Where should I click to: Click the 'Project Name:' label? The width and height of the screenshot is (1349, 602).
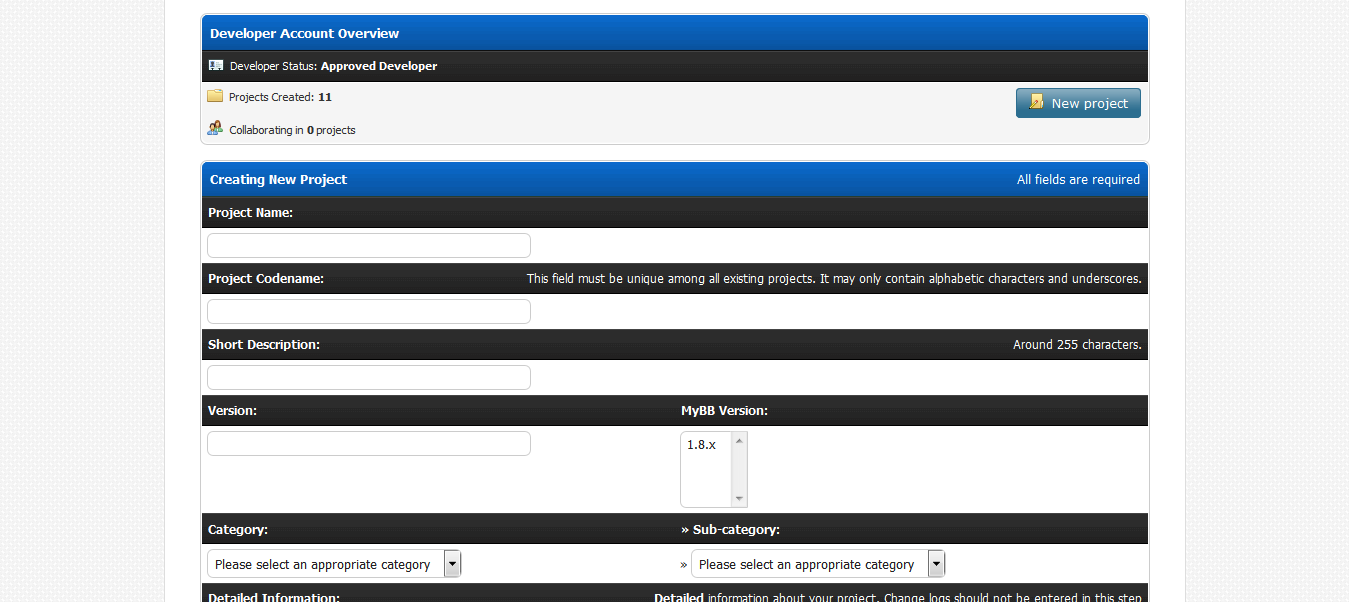tap(250, 213)
